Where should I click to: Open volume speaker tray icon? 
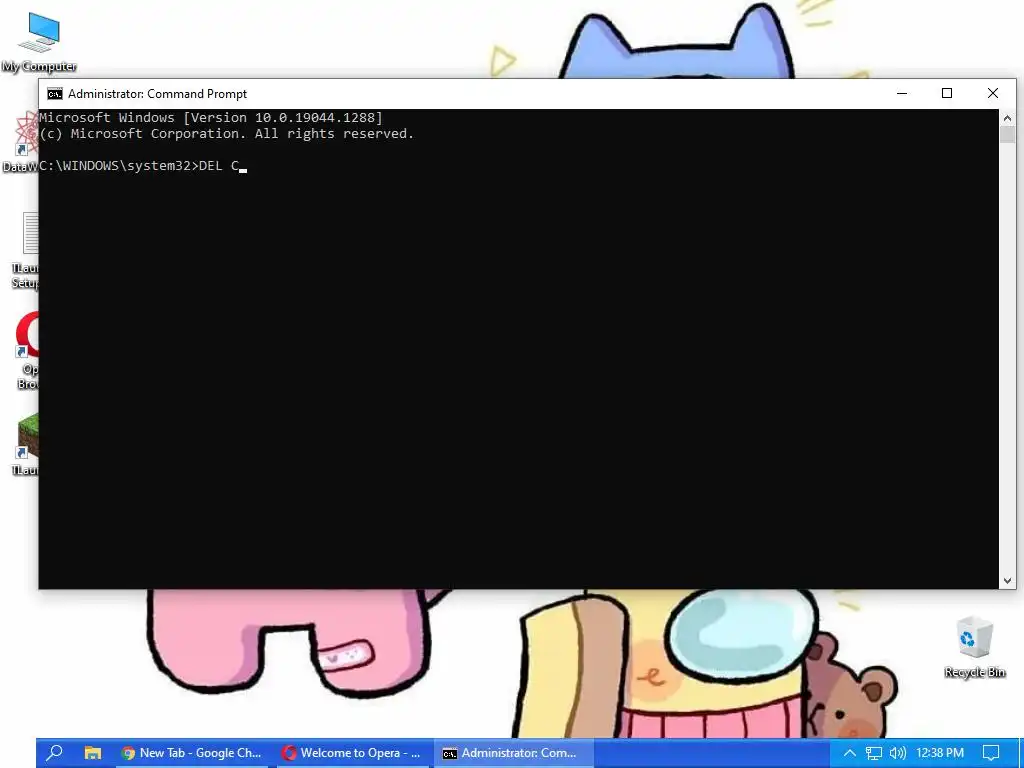pyautogui.click(x=898, y=753)
